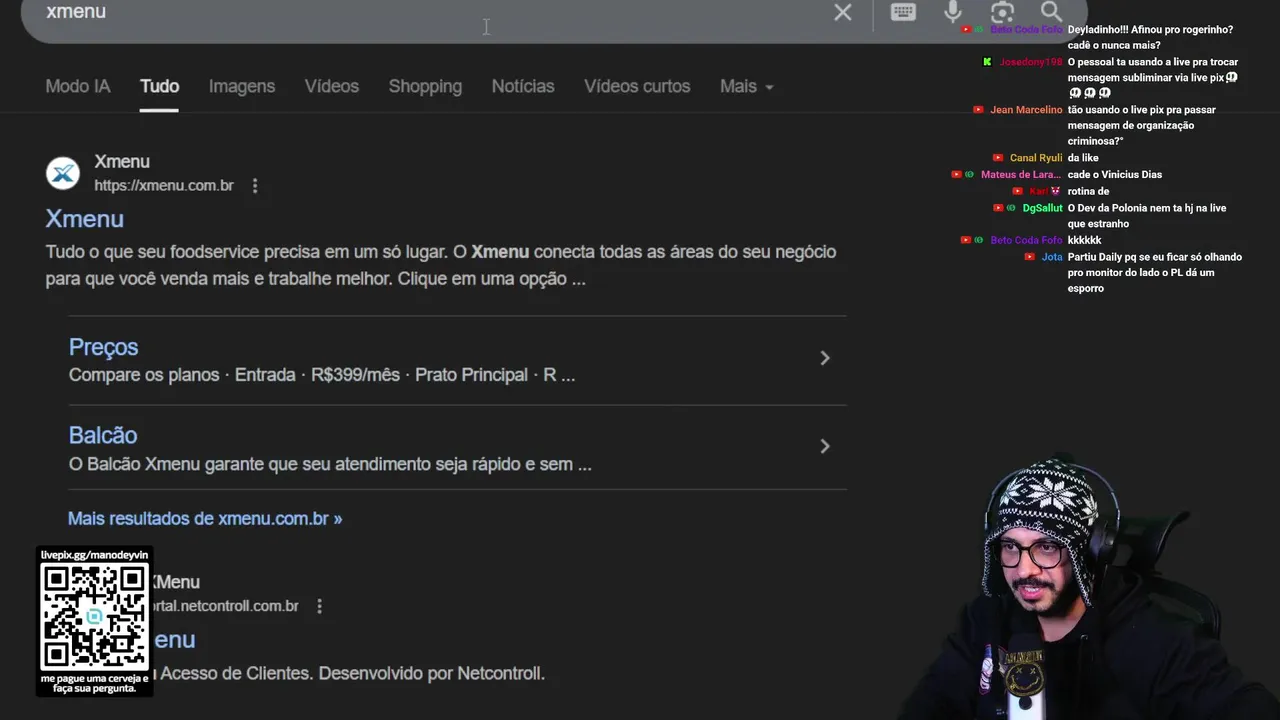Click chat username Jota

pyautogui.click(x=1052, y=257)
